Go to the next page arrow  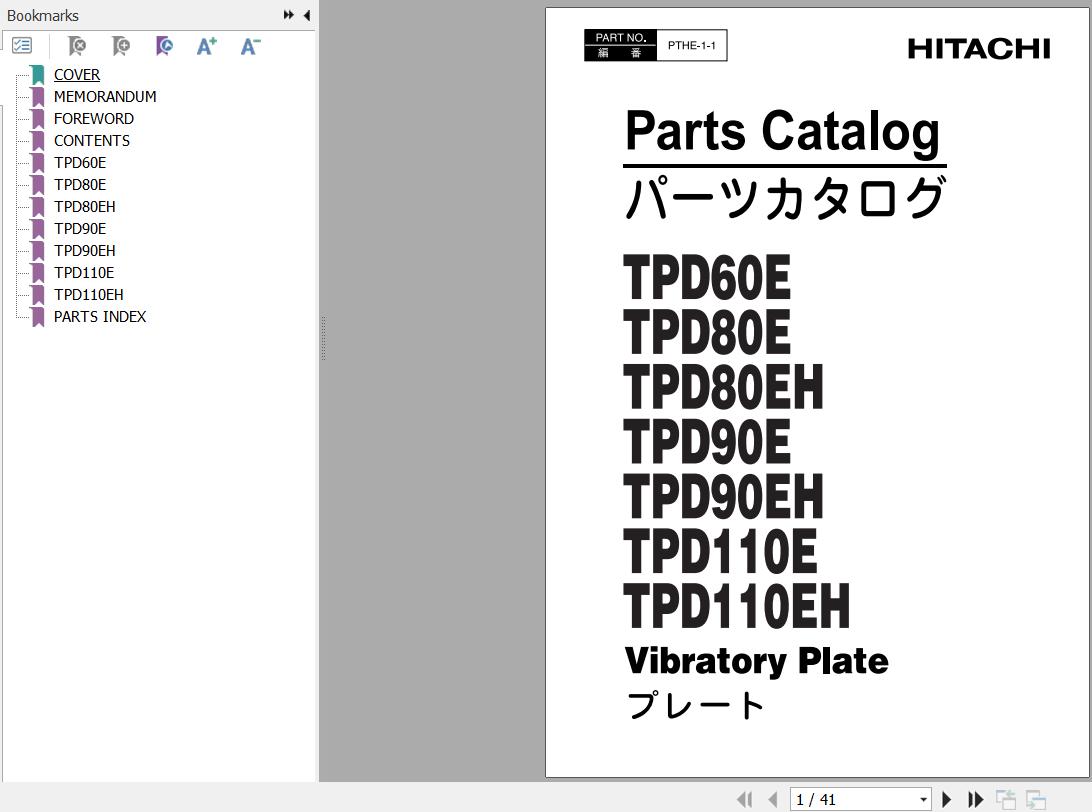click(x=947, y=799)
